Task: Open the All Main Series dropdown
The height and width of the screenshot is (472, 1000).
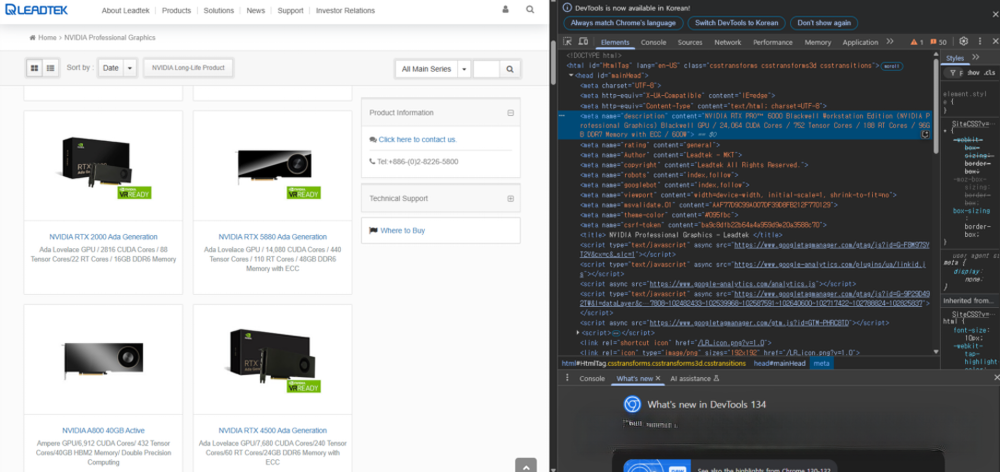Action: (432, 69)
